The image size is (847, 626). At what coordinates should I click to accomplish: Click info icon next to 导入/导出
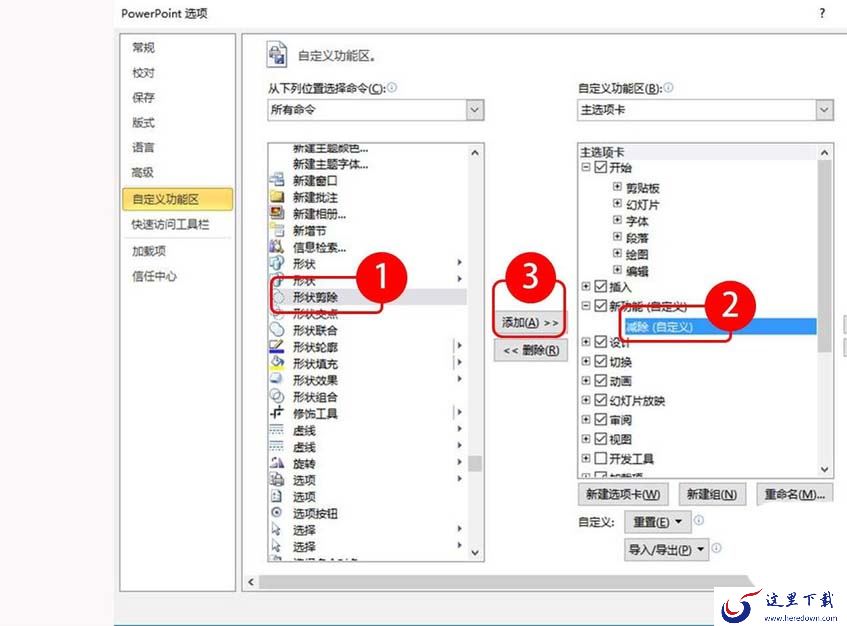pos(716,548)
